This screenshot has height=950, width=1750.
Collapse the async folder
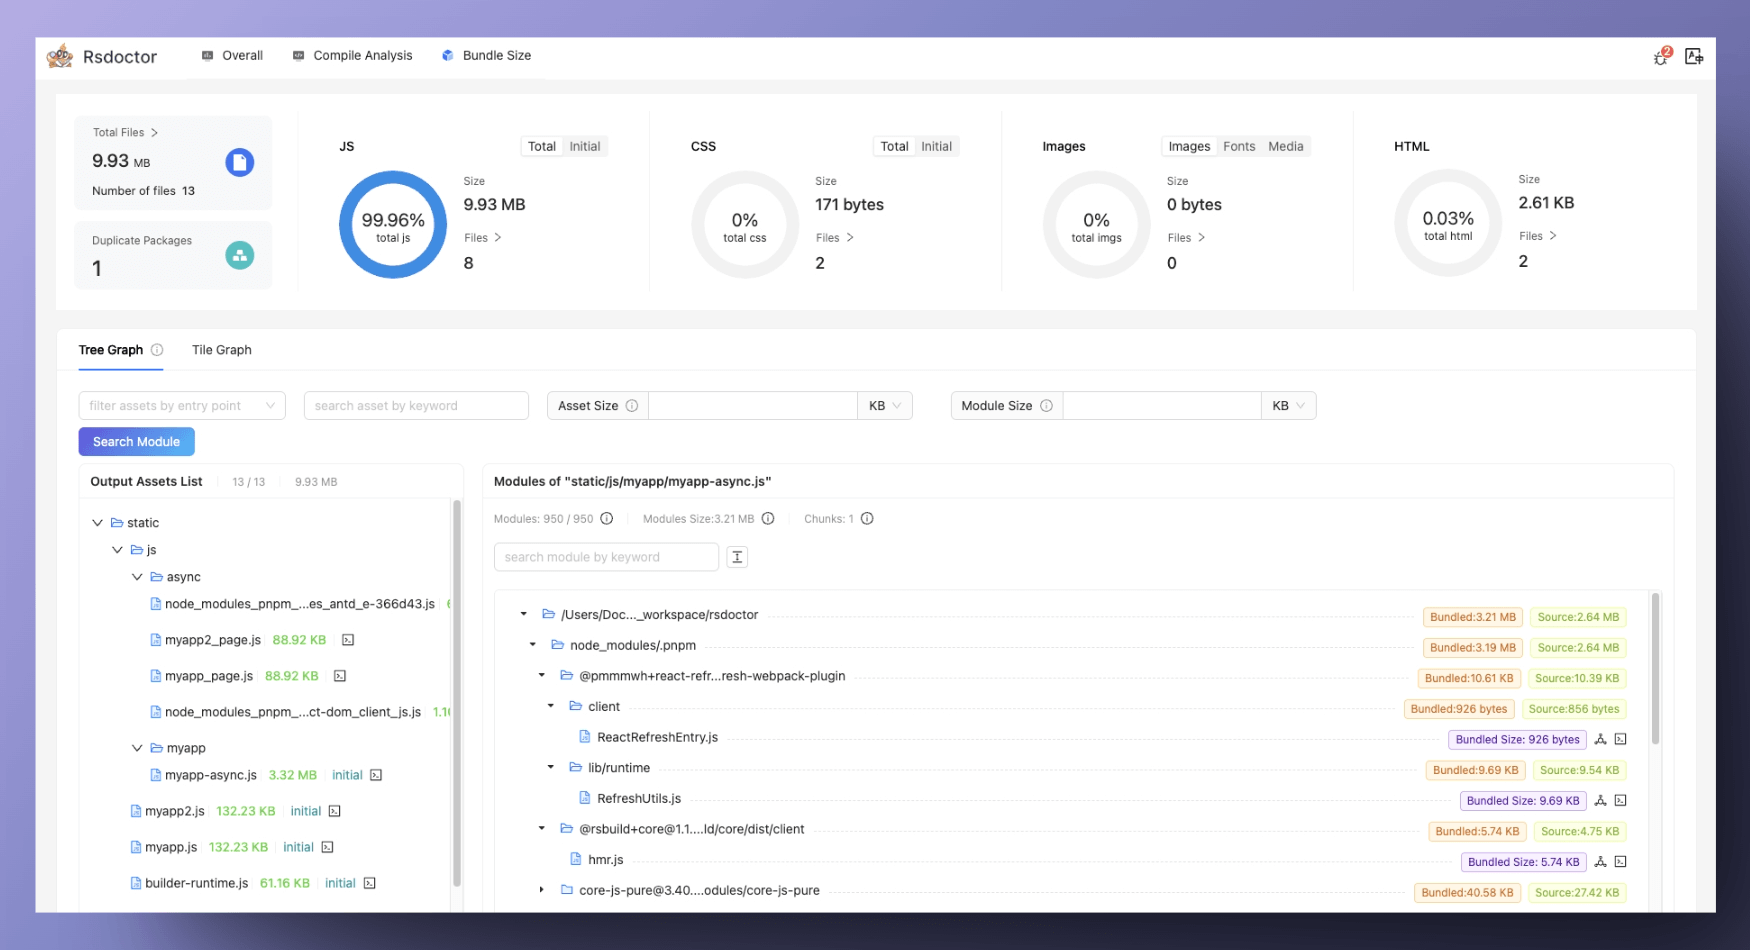pos(137,577)
